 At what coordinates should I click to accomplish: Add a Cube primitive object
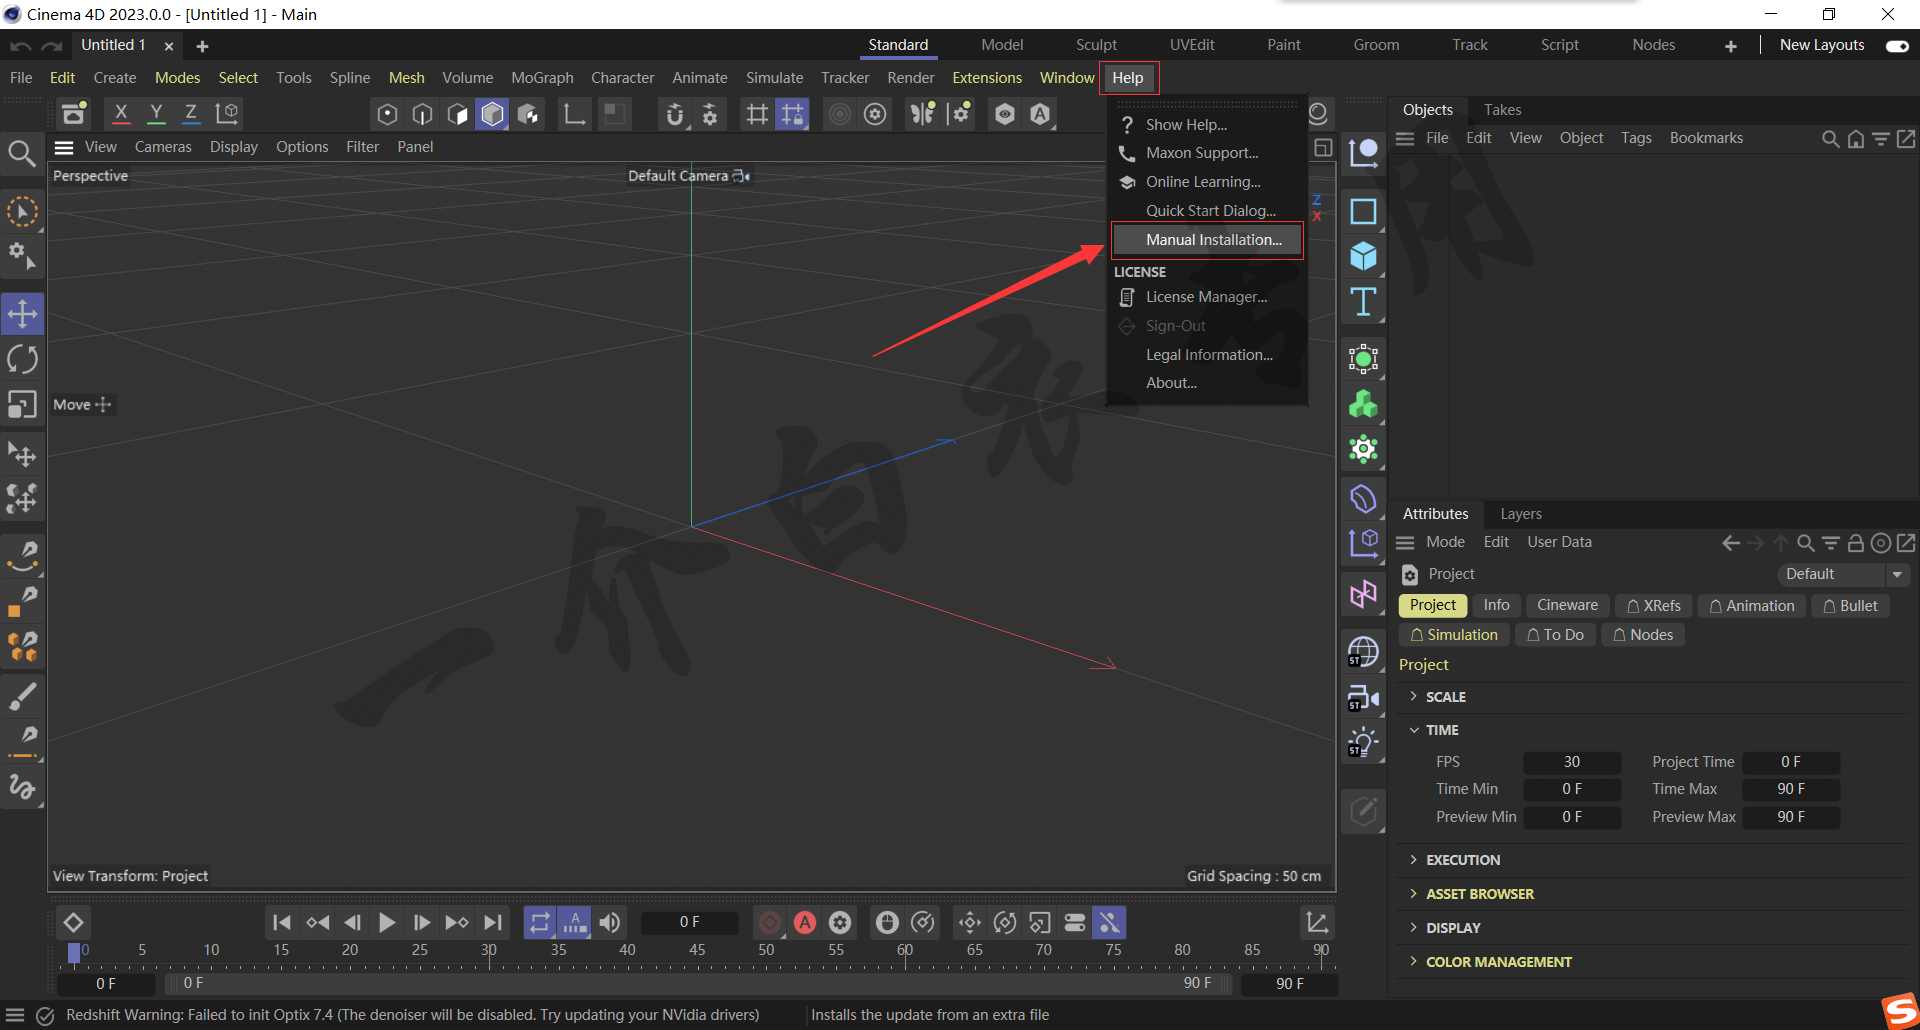coord(1363,257)
